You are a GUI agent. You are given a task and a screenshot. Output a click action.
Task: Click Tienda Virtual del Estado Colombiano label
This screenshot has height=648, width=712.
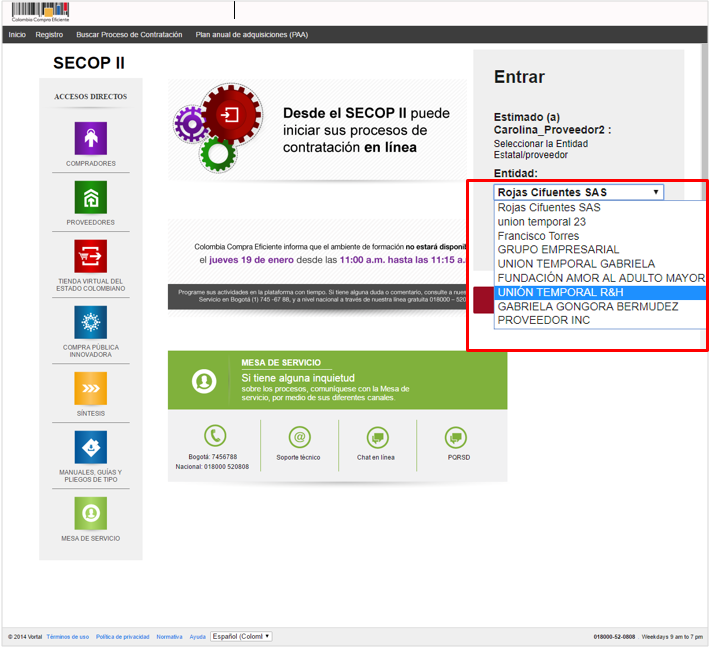[x=91, y=285]
